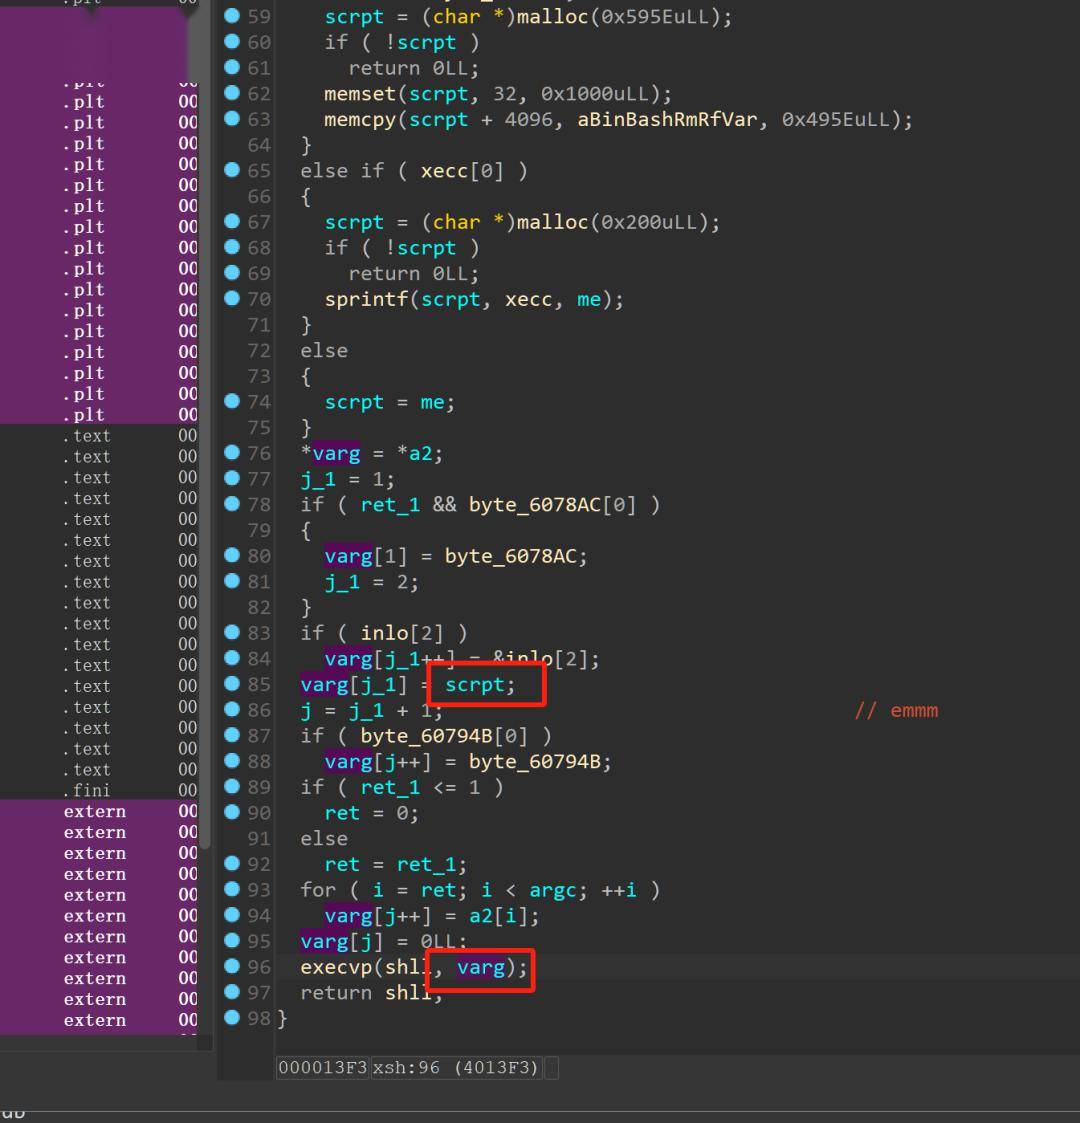This screenshot has height=1123, width=1080.
Task: Click the blue marker beside line 59
Action: click(x=231, y=16)
